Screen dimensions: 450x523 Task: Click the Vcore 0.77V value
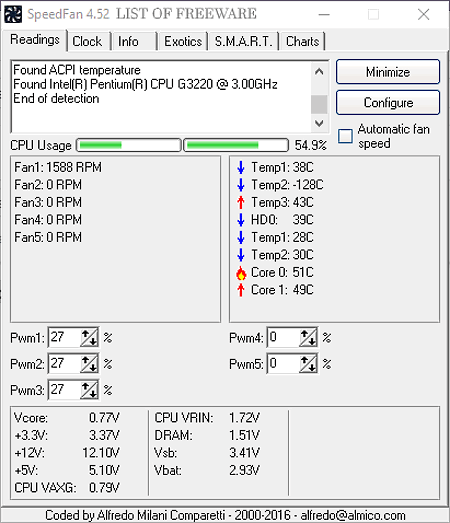(104, 418)
